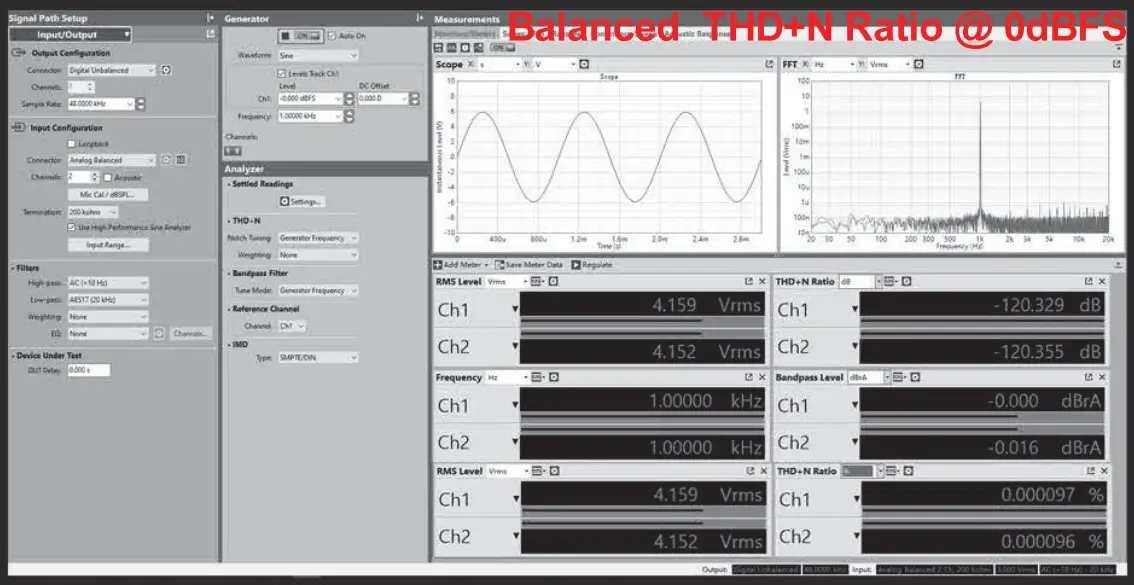Click the Mic Cal / dBSPL button

[x=108, y=195]
